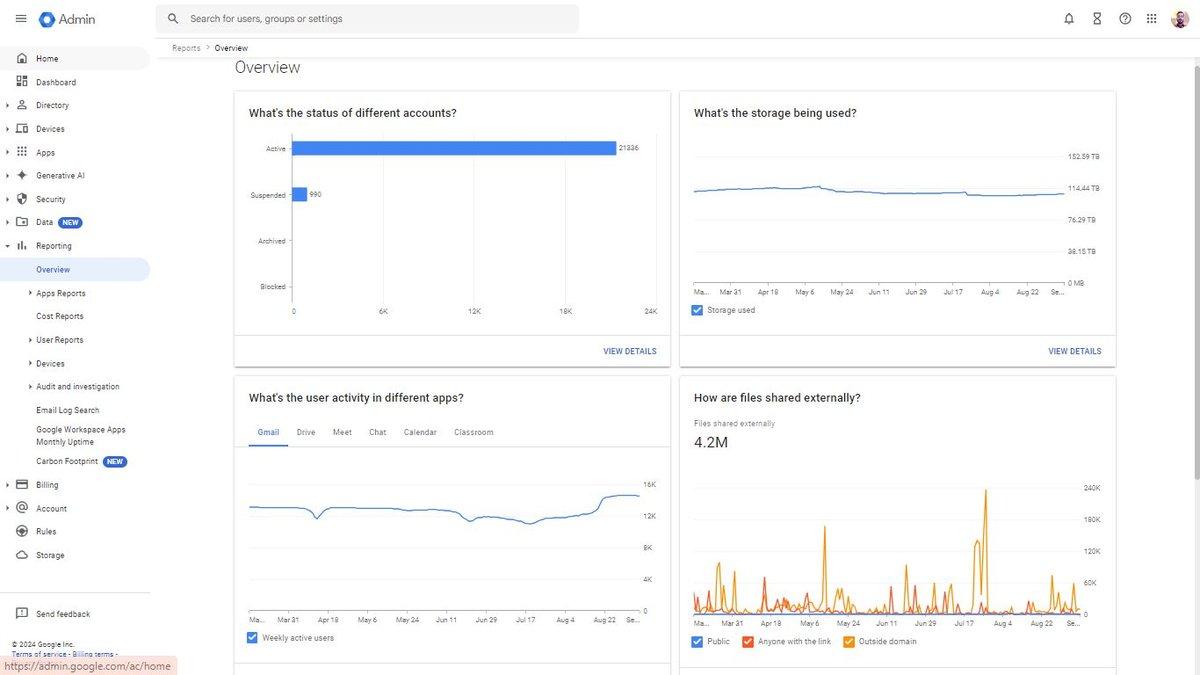Screen dimensions: 1200x675
Task: Switch to the Meet tab
Action: click(342, 432)
